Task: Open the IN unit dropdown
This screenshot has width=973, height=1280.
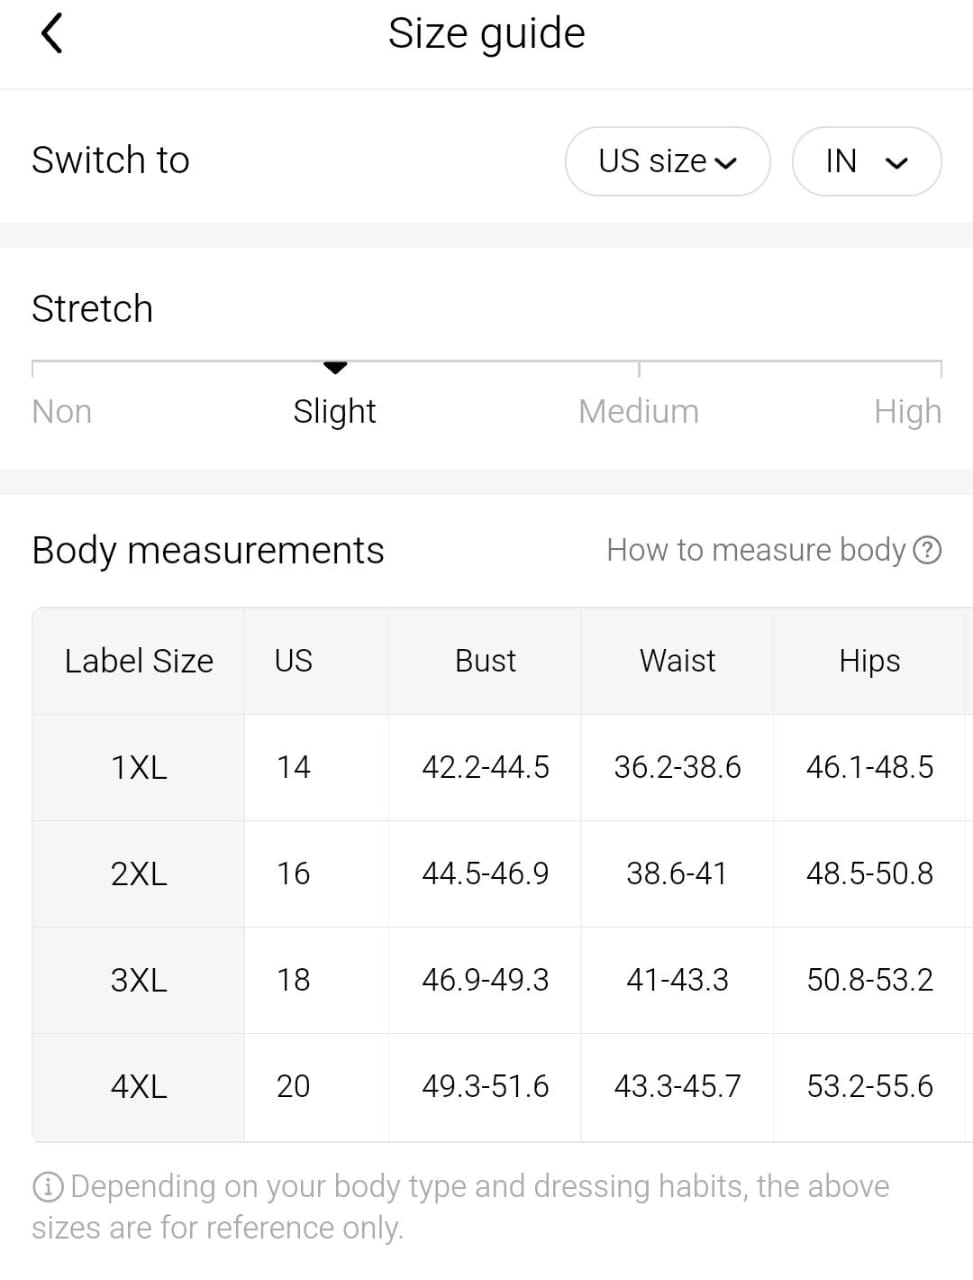Action: coord(866,161)
